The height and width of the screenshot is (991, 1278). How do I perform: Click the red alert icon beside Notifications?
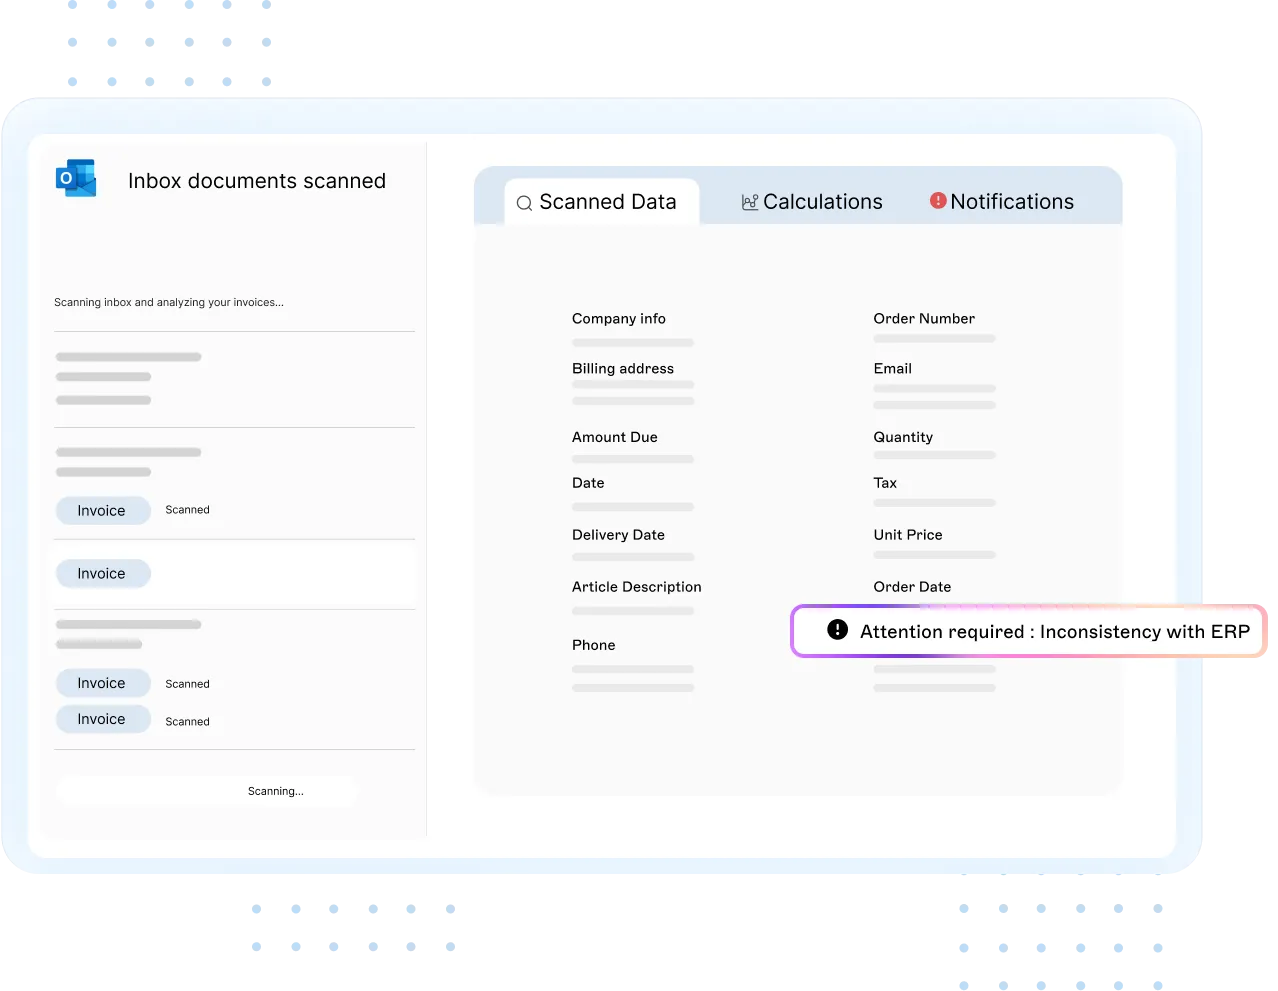click(x=938, y=201)
